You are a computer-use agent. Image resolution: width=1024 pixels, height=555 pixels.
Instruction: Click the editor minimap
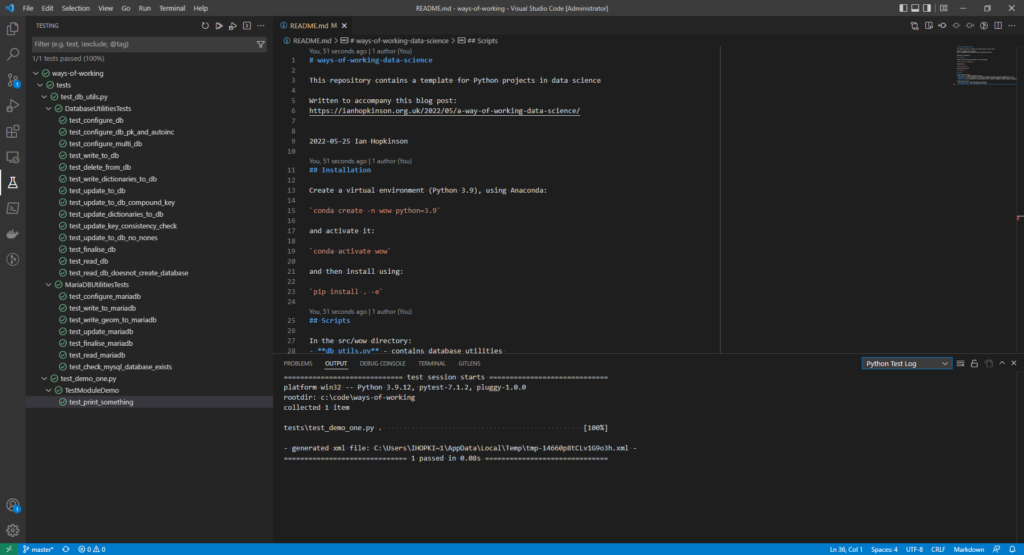pyautogui.click(x=985, y=65)
